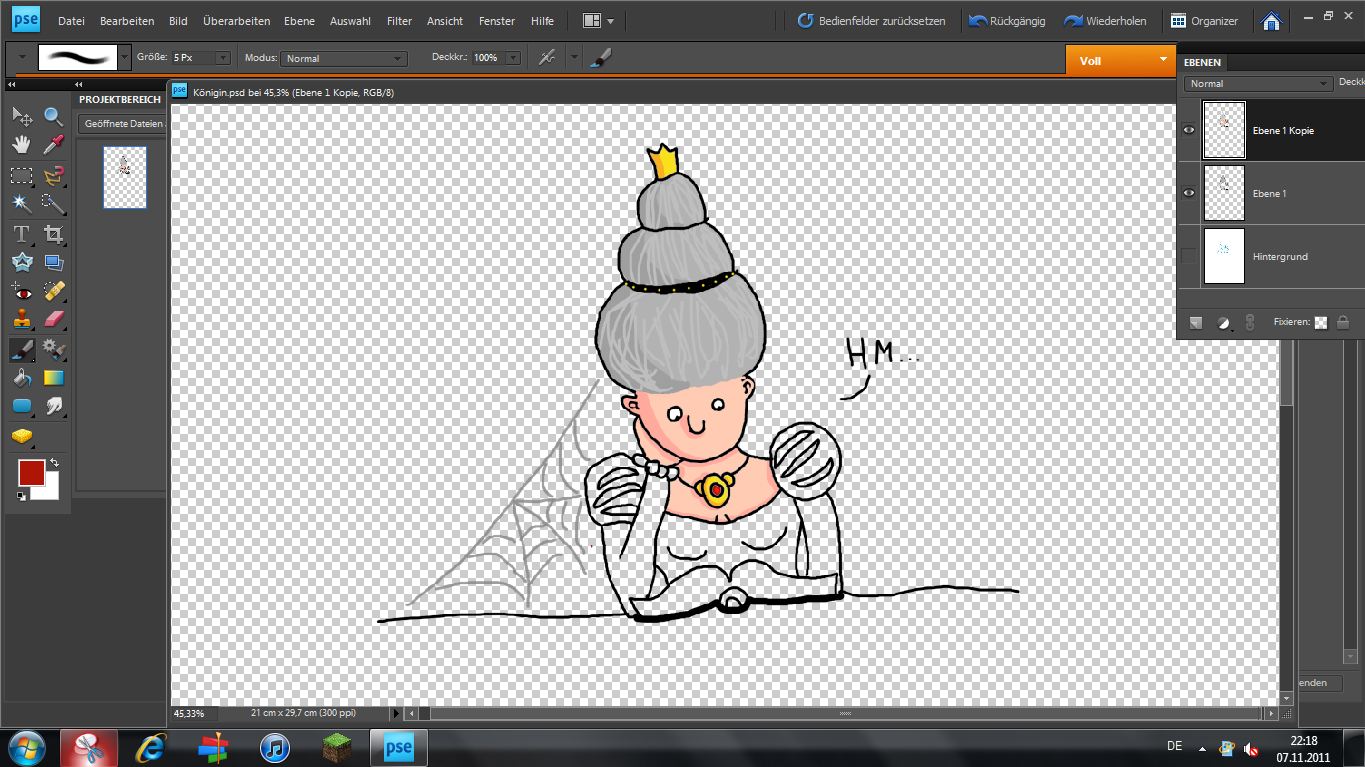Expand the layer blend mode Normal dropdown

(x=1258, y=84)
